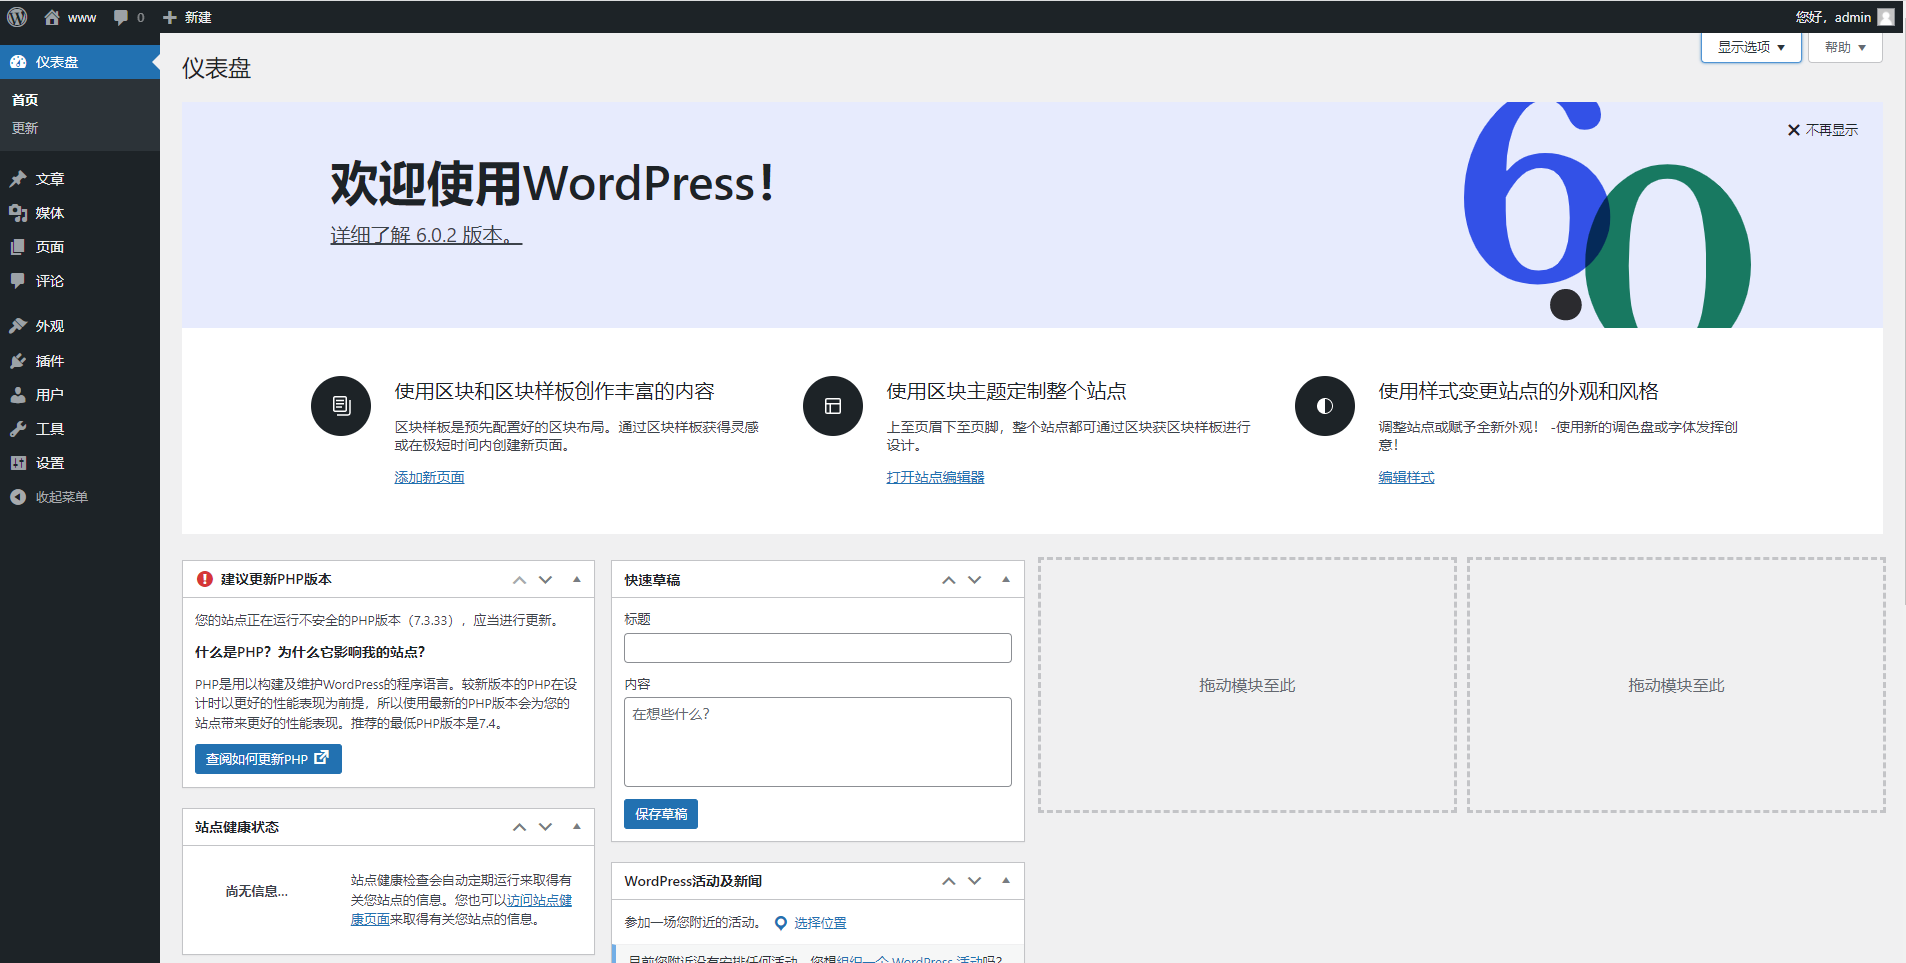Click the 媒体 media icon

coord(18,213)
